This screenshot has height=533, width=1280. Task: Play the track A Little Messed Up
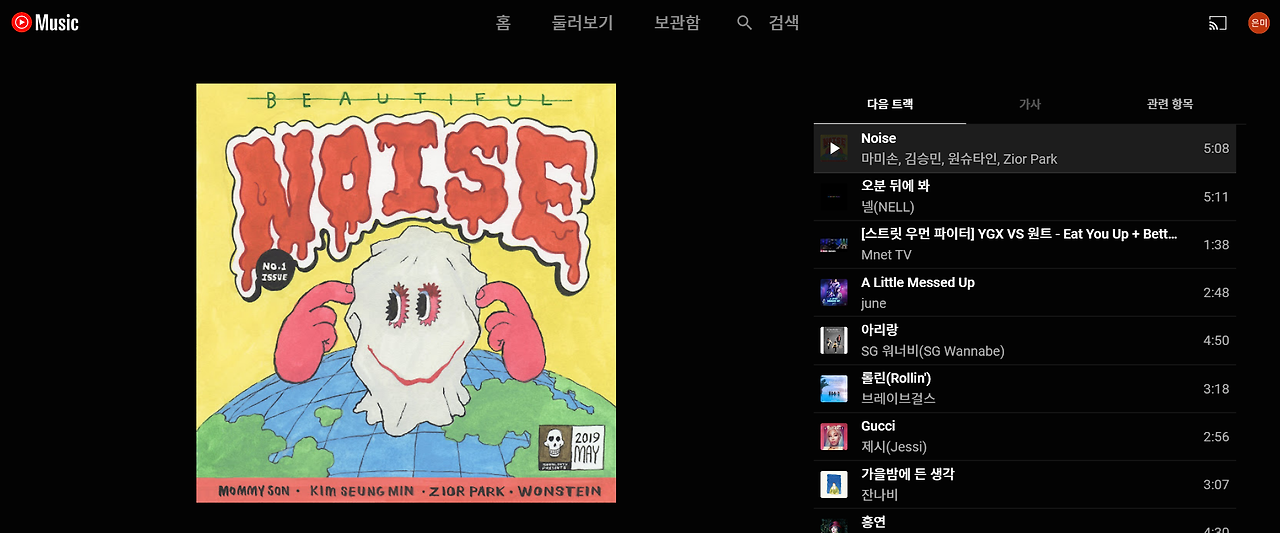point(918,282)
